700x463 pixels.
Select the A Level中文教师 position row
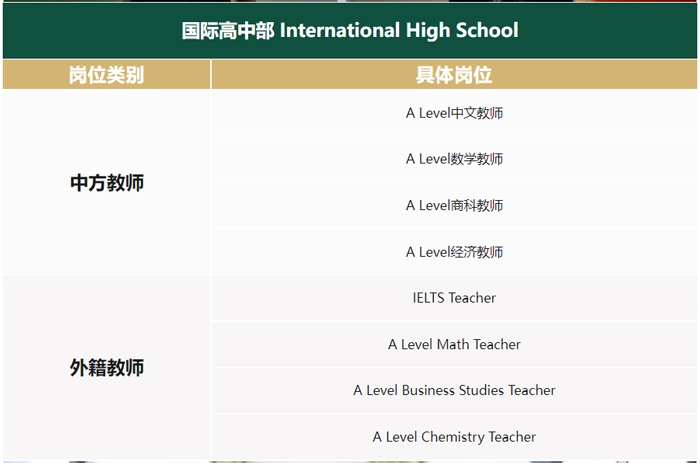pos(454,113)
